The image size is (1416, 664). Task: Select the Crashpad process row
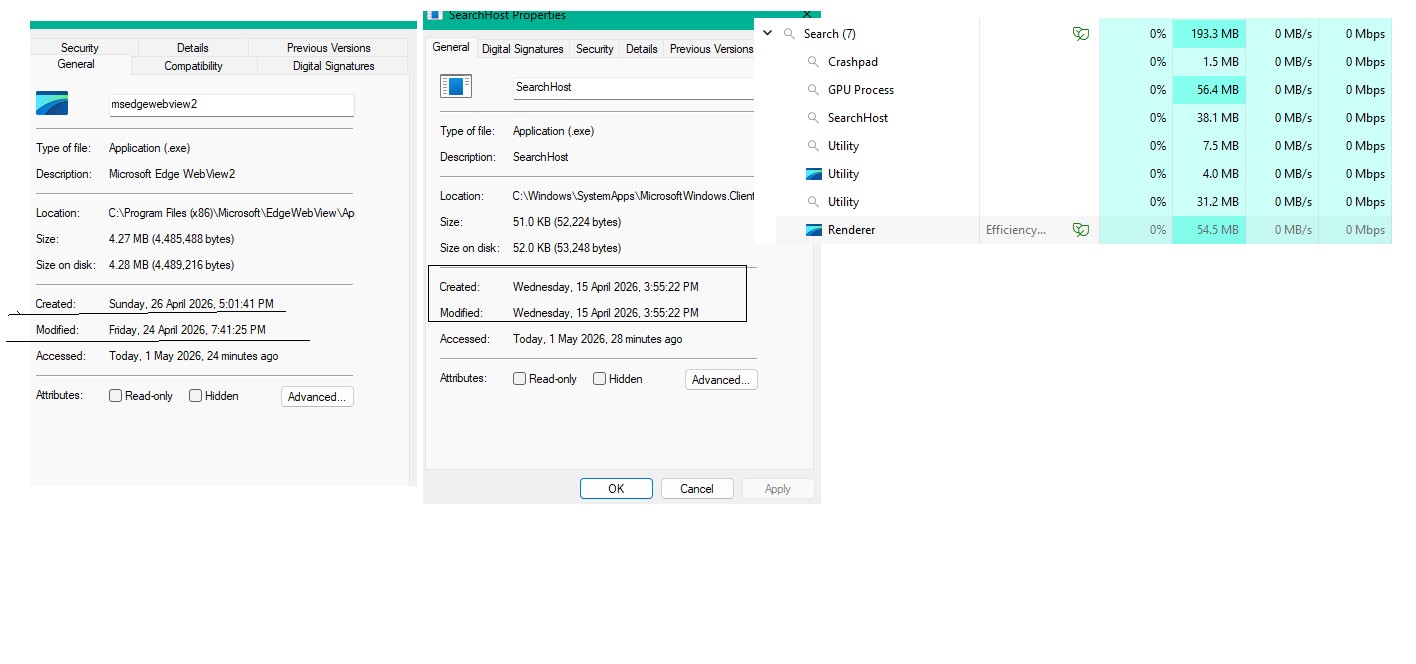tap(1084, 62)
